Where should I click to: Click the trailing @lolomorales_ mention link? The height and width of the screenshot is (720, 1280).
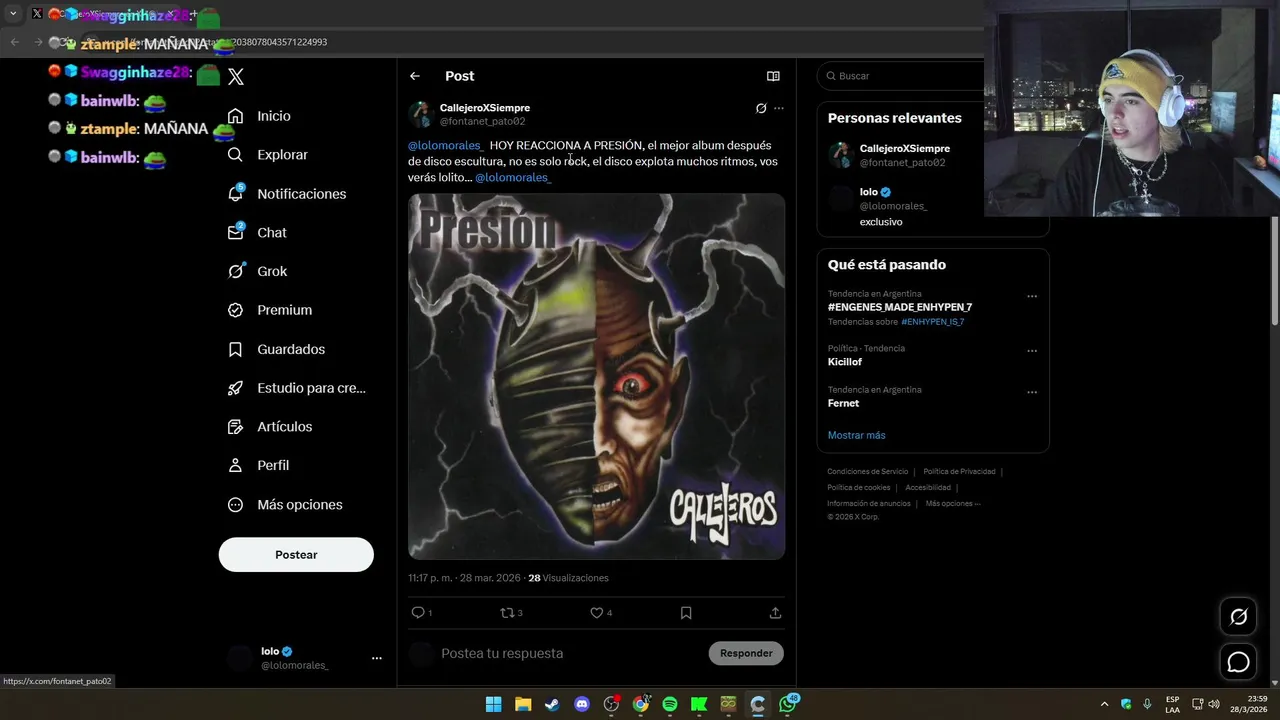pyautogui.click(x=513, y=178)
